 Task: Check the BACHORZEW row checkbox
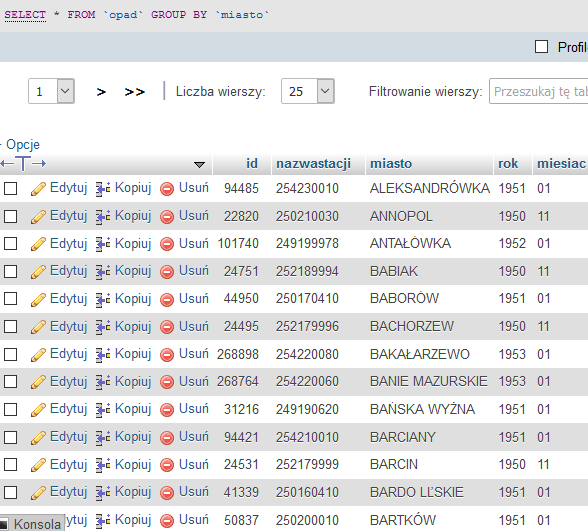tap(10, 326)
